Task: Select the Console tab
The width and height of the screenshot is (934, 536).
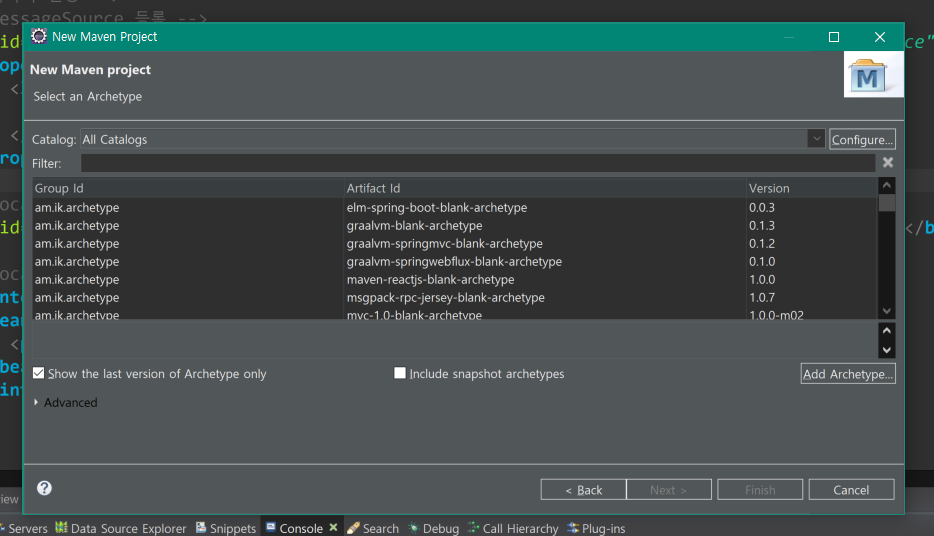Action: tap(294, 528)
